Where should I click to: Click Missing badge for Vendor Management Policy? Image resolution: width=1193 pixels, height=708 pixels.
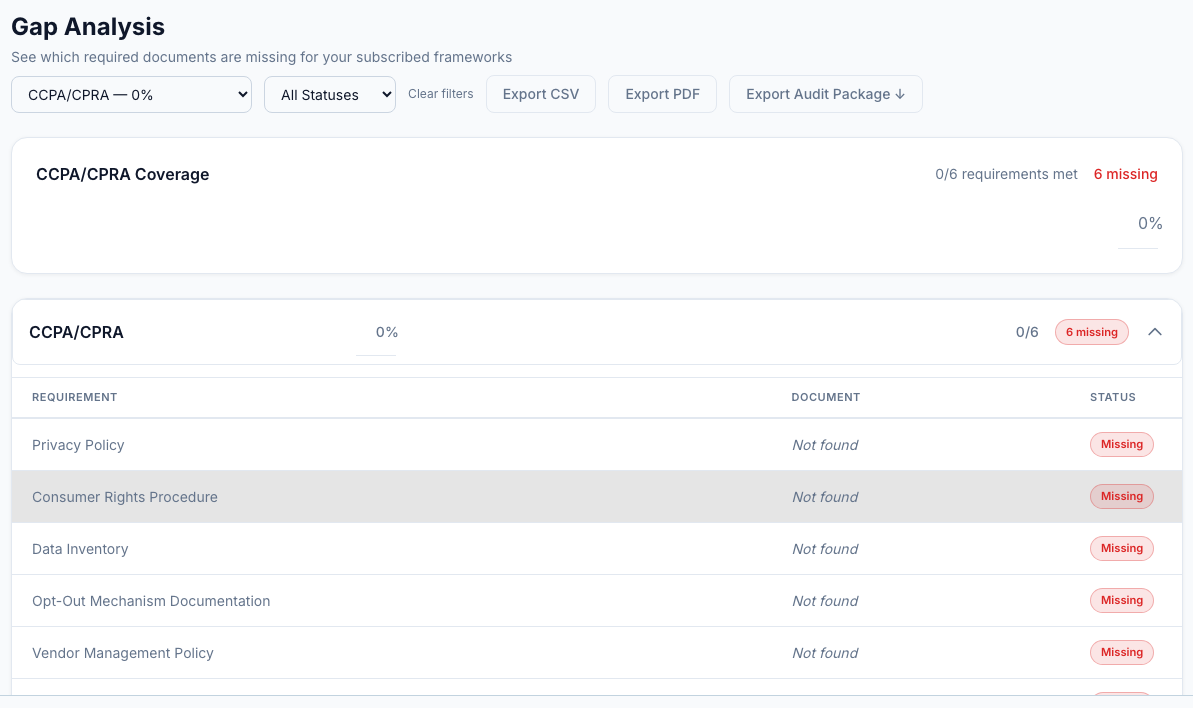tap(1121, 652)
